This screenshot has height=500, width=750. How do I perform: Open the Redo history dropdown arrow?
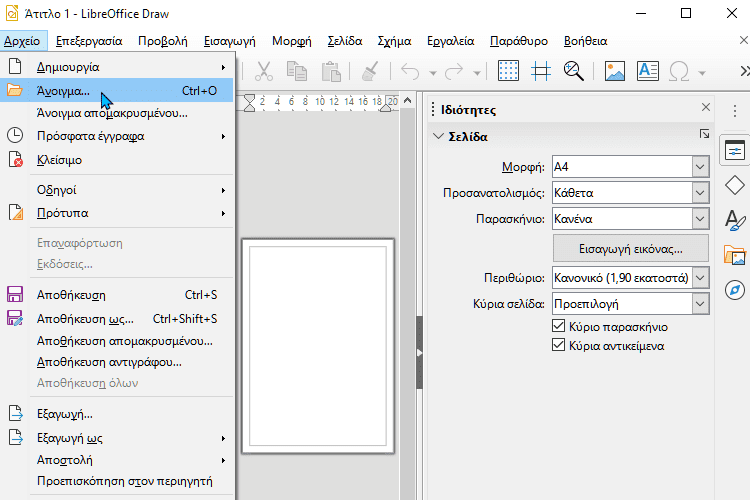pos(477,73)
